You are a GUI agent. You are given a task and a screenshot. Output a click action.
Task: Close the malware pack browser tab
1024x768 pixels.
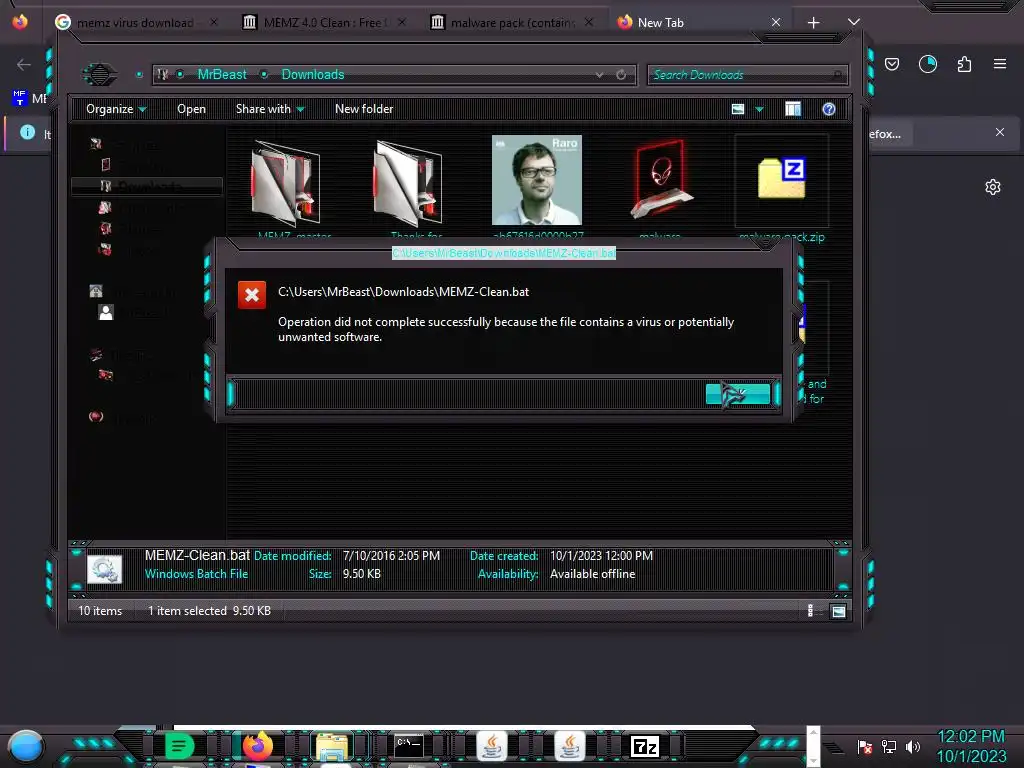(x=589, y=22)
